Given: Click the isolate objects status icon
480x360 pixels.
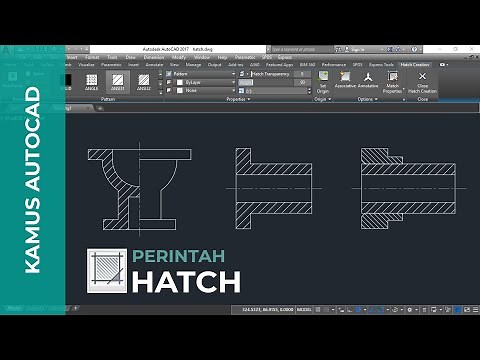Looking at the screenshot, I should pyautogui.click(x=448, y=310).
